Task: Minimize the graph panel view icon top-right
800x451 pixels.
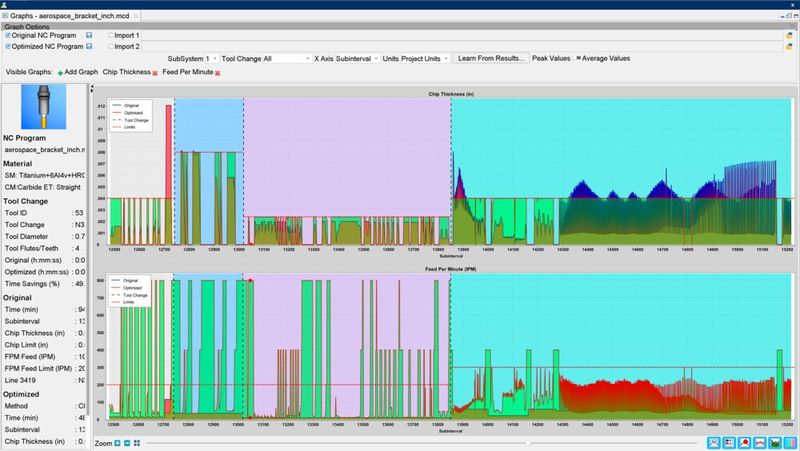Action: coord(782,16)
